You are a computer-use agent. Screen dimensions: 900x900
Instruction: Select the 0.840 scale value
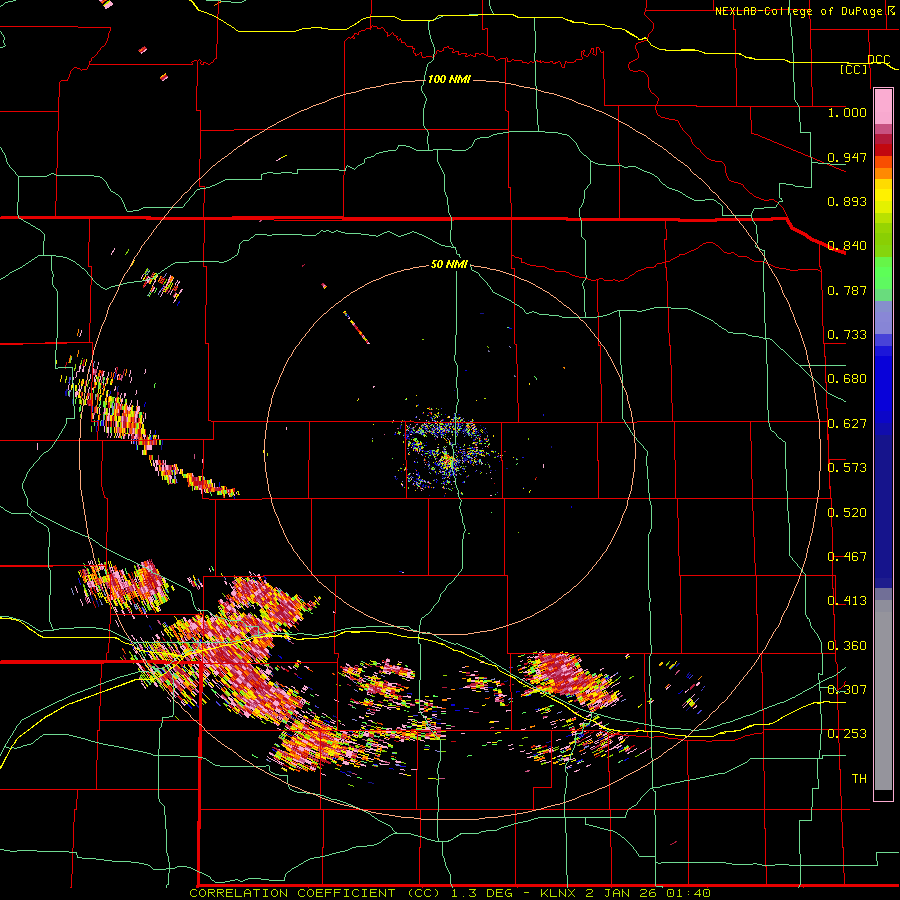pyautogui.click(x=847, y=246)
